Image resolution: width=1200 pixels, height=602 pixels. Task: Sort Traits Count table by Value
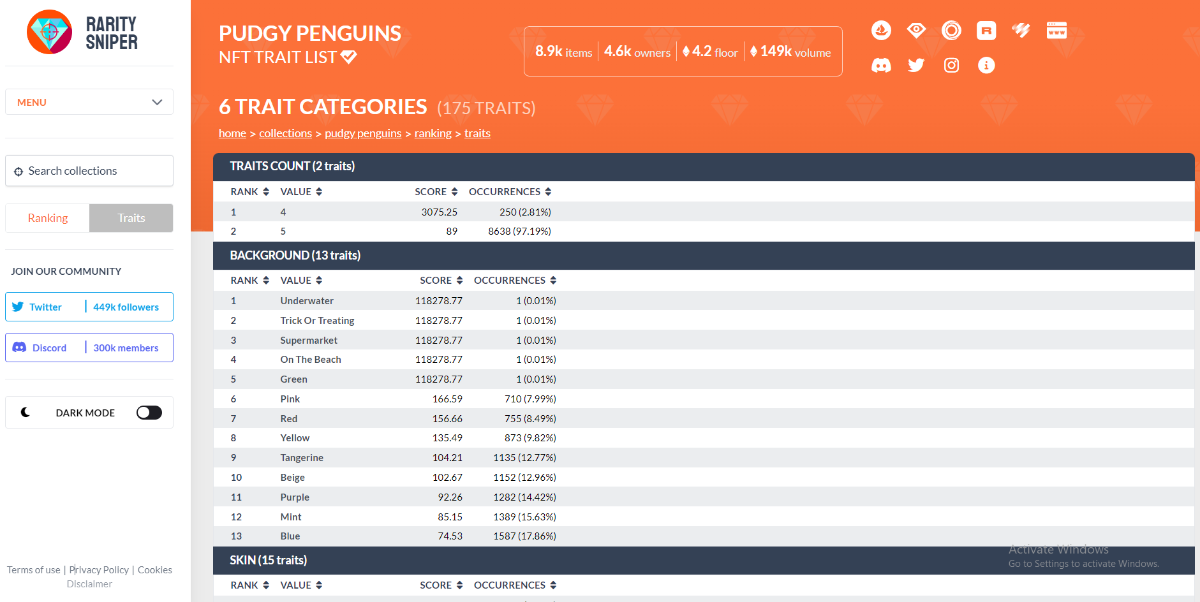pyautogui.click(x=301, y=191)
